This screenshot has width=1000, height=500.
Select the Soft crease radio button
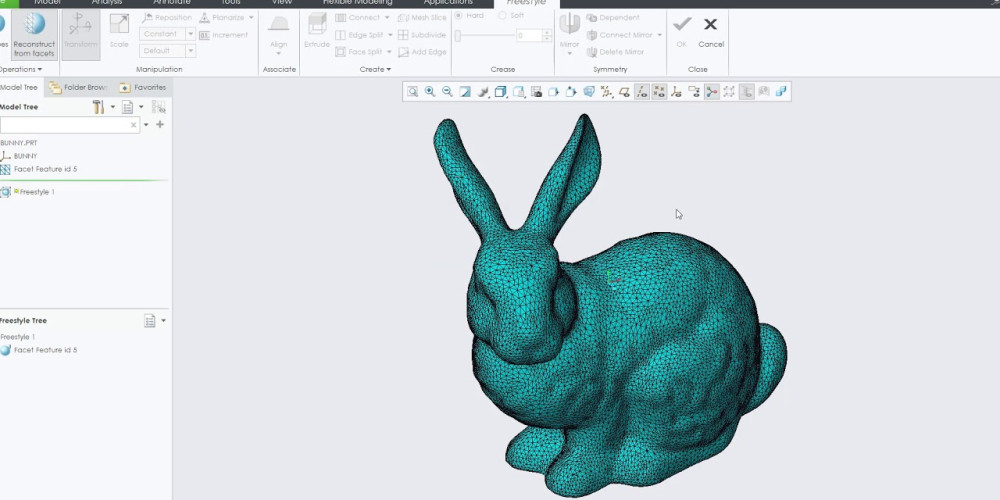(x=502, y=15)
